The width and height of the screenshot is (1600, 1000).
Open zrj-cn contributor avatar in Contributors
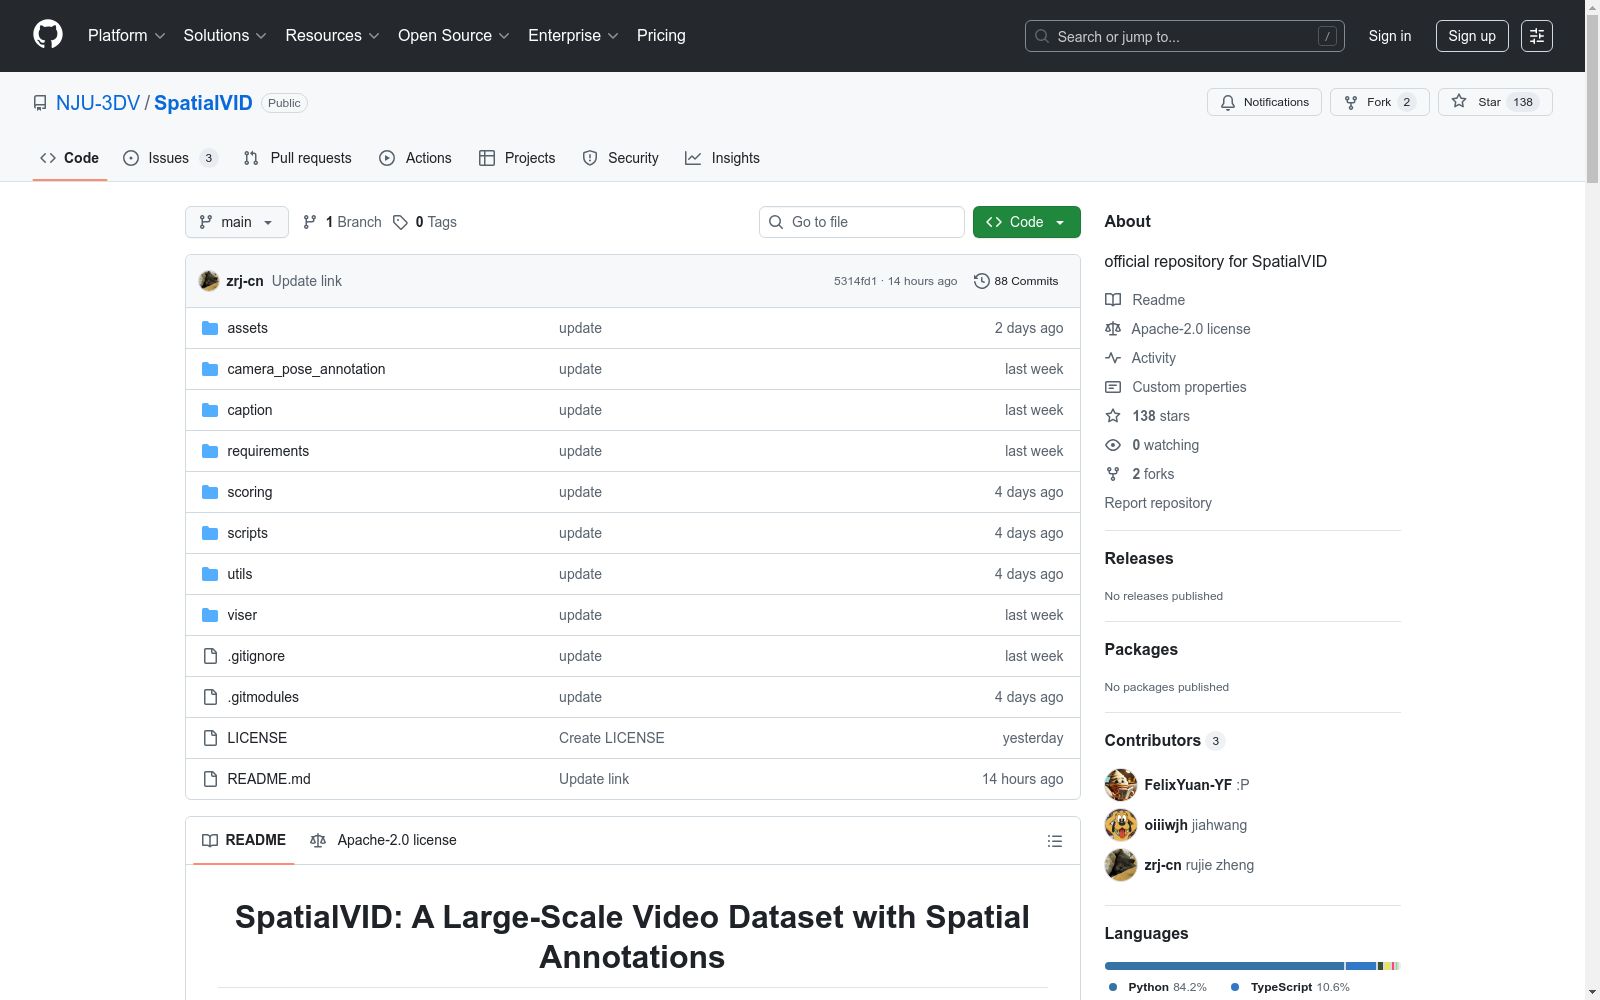tap(1121, 865)
